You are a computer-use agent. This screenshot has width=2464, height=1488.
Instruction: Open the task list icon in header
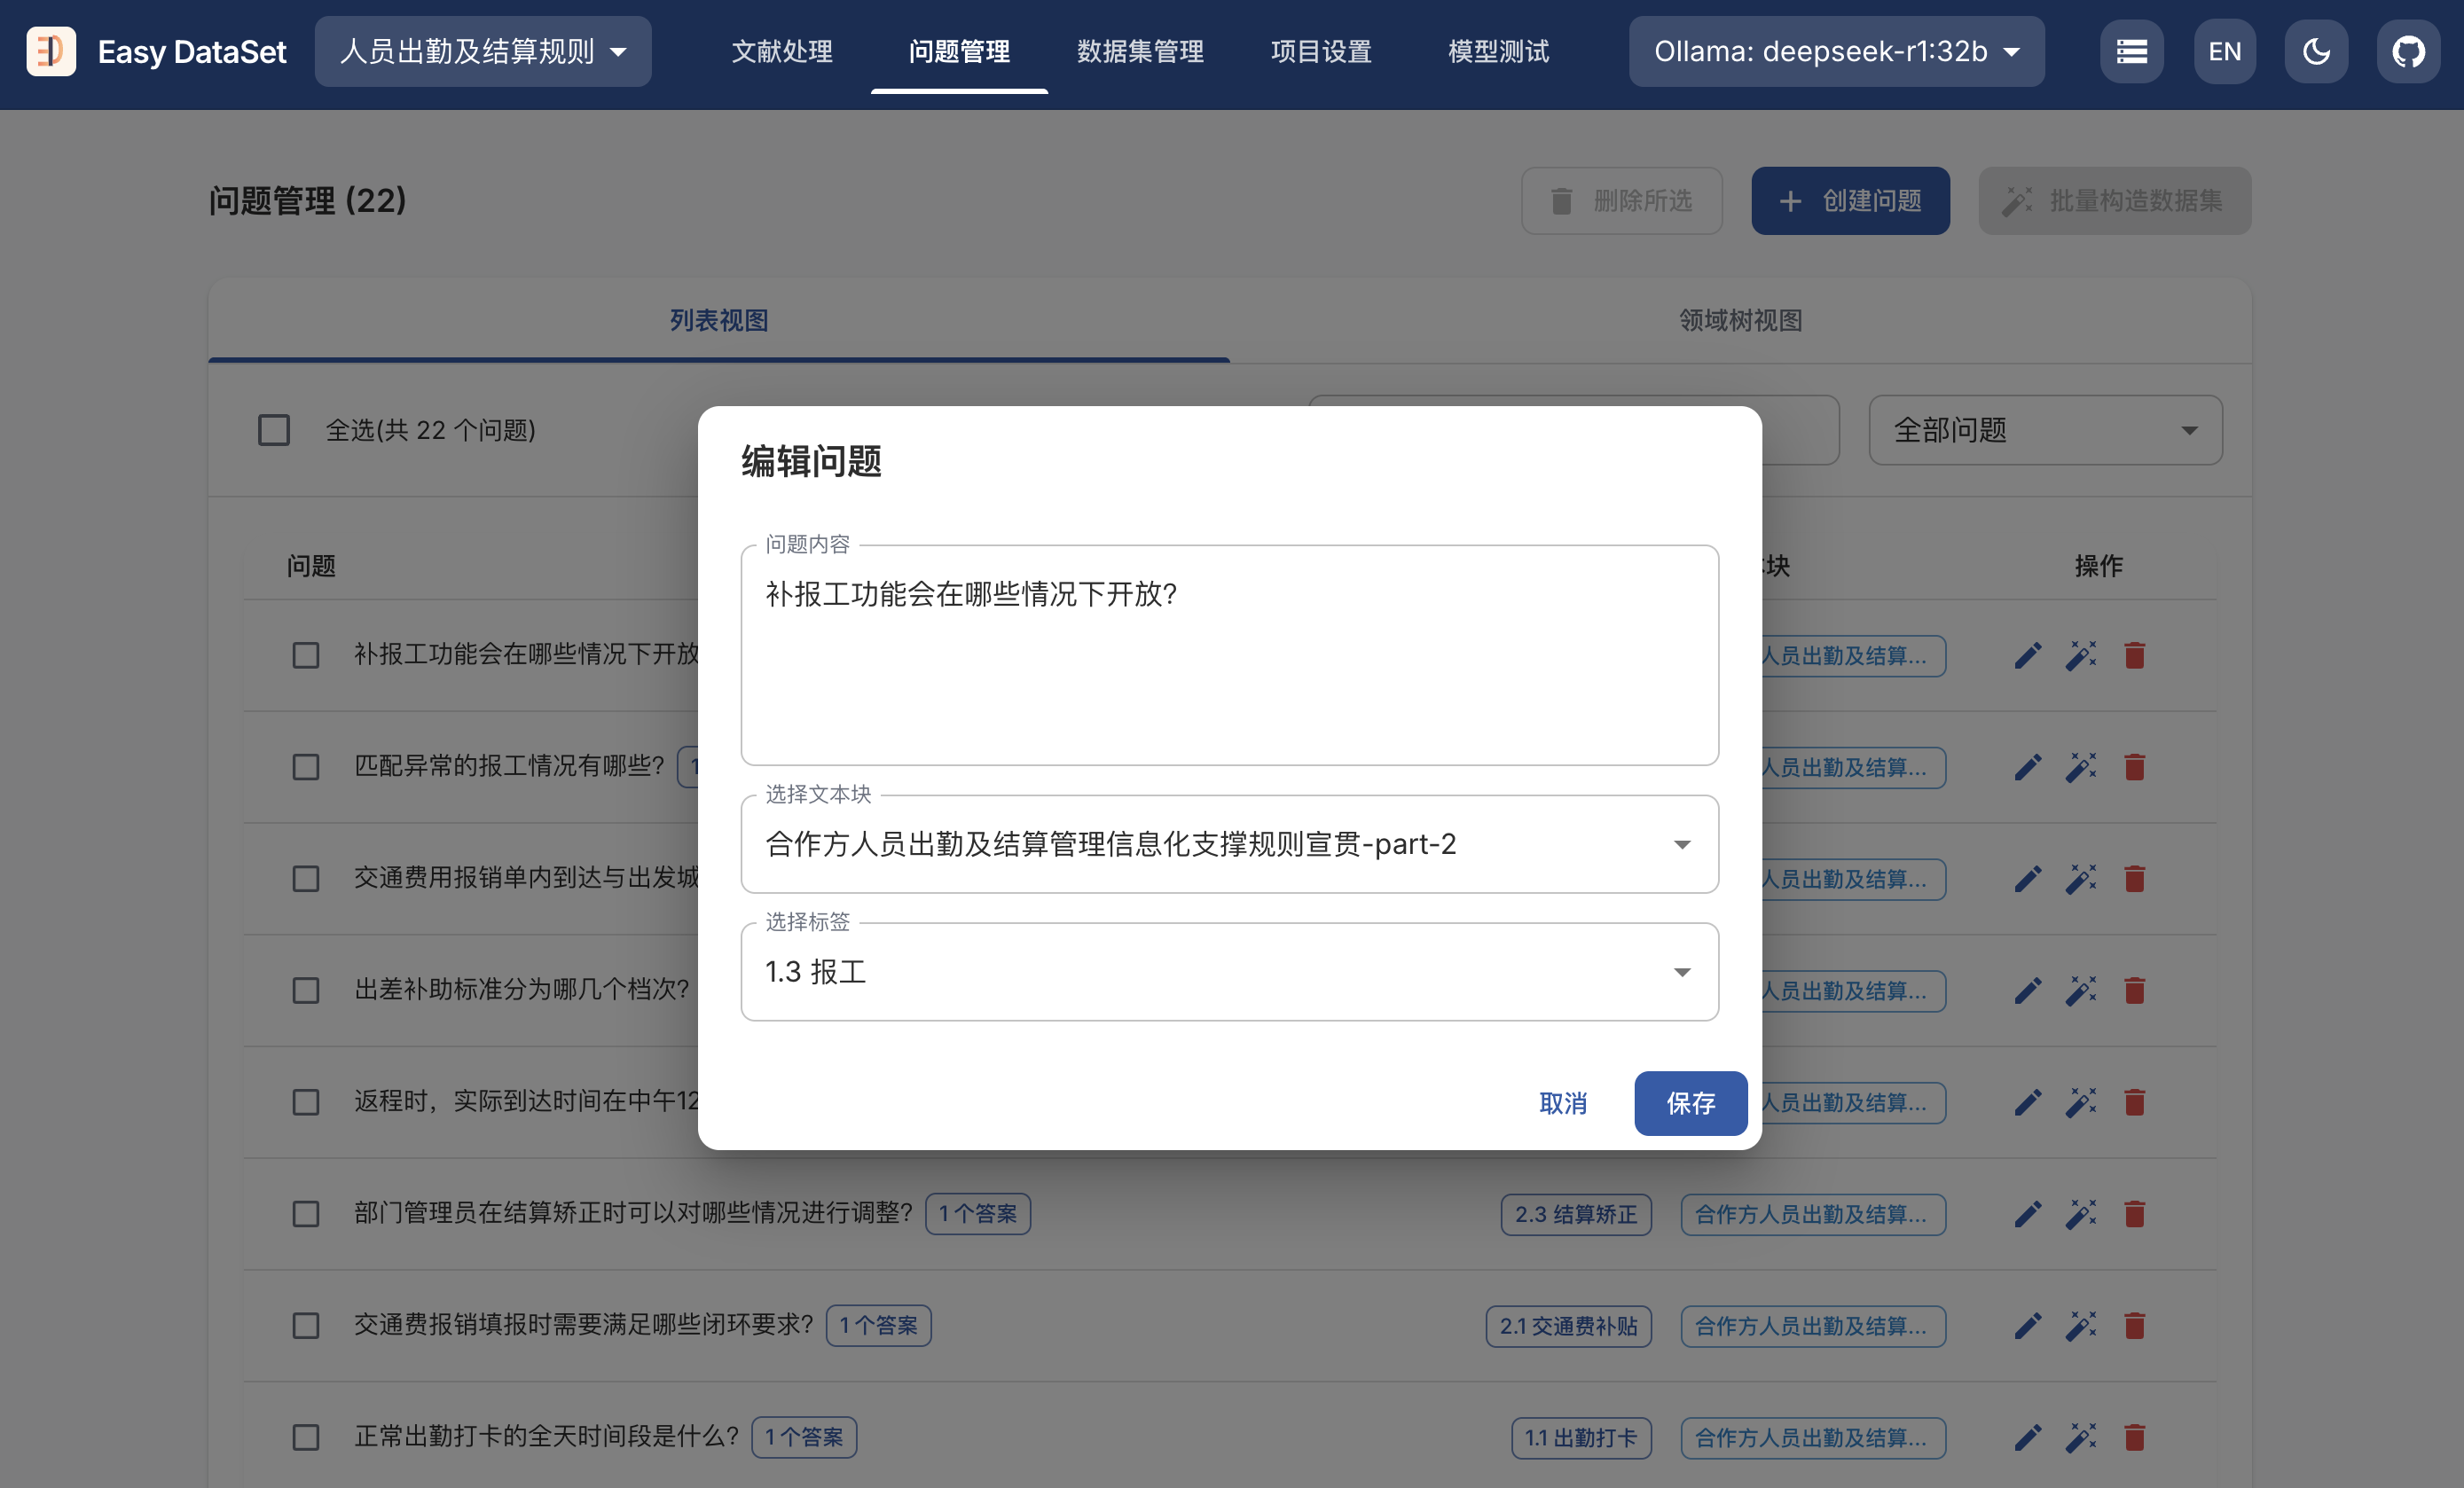point(2131,51)
